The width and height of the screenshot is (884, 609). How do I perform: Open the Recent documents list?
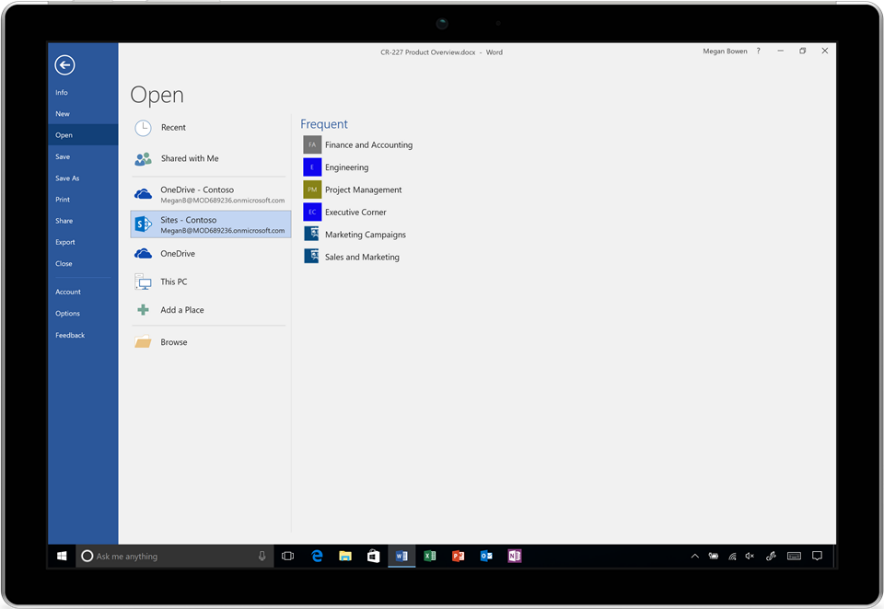click(x=173, y=128)
